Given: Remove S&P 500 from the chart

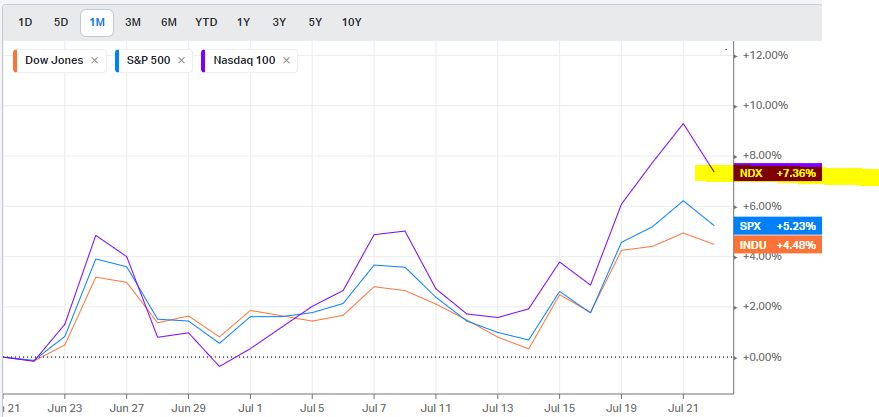Looking at the screenshot, I should pos(181,61).
